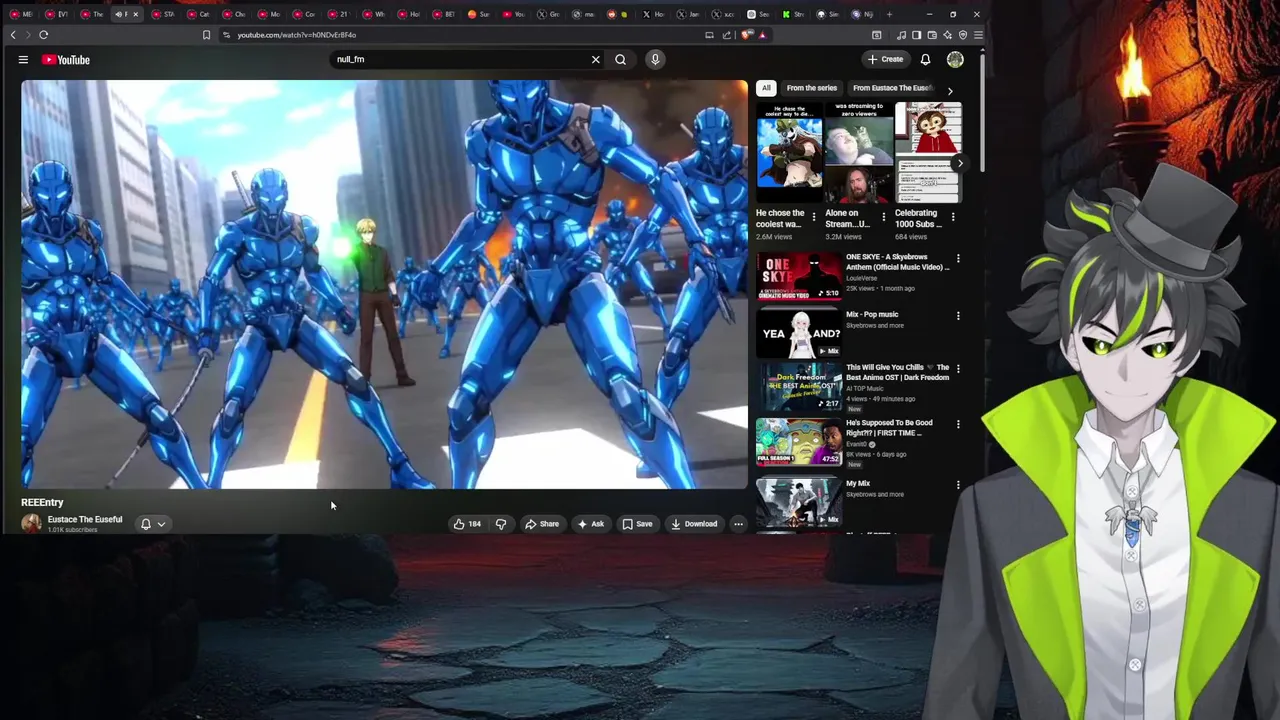Click the main video player

tap(384, 285)
